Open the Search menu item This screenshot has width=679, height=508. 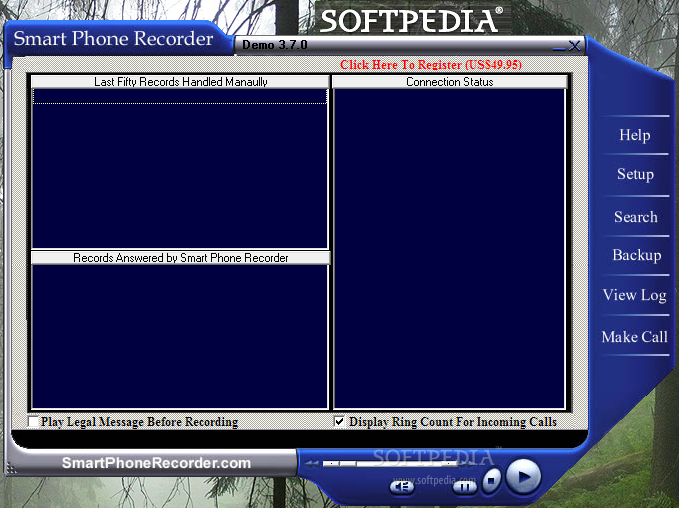tap(636, 217)
